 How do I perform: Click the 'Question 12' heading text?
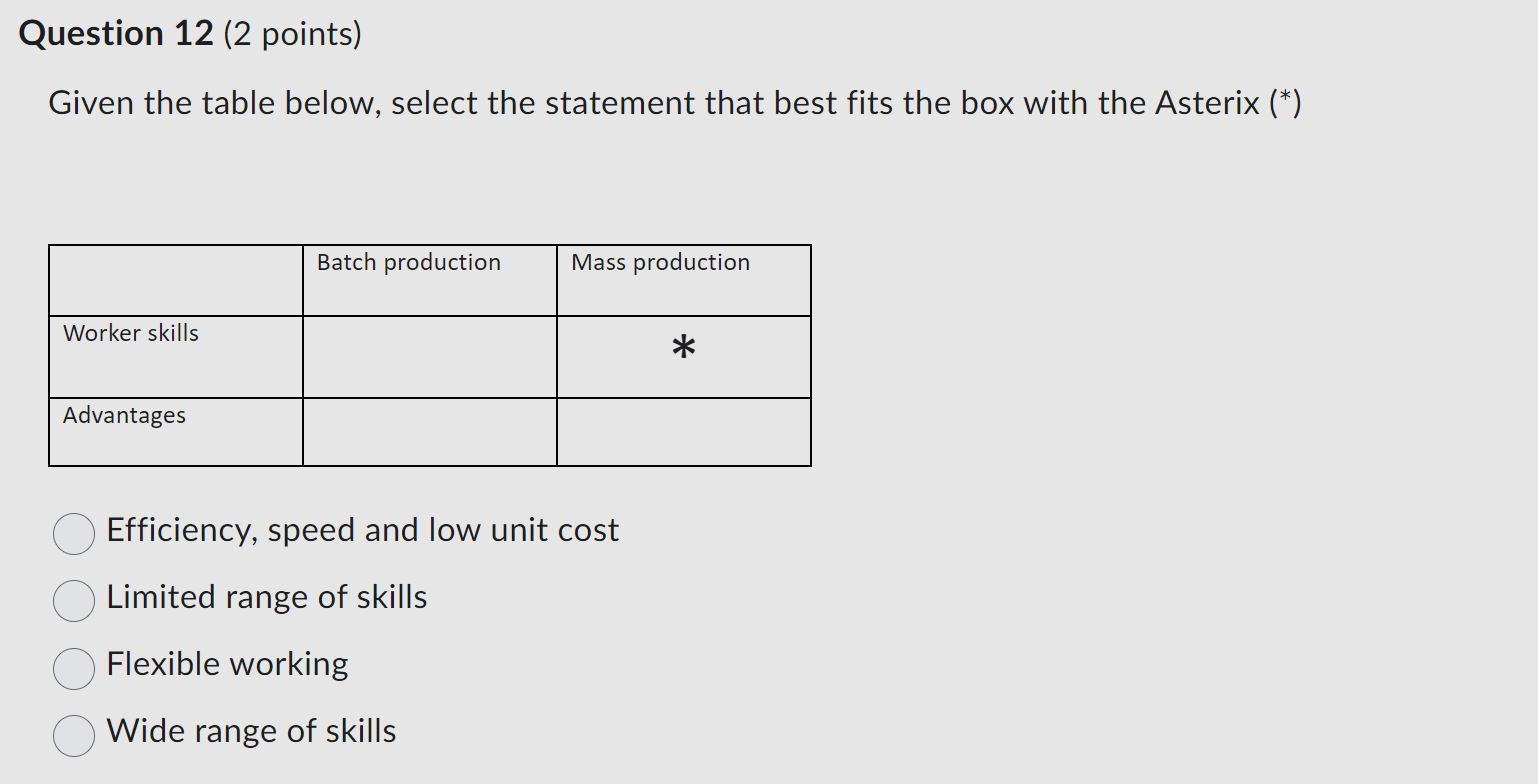(x=115, y=33)
